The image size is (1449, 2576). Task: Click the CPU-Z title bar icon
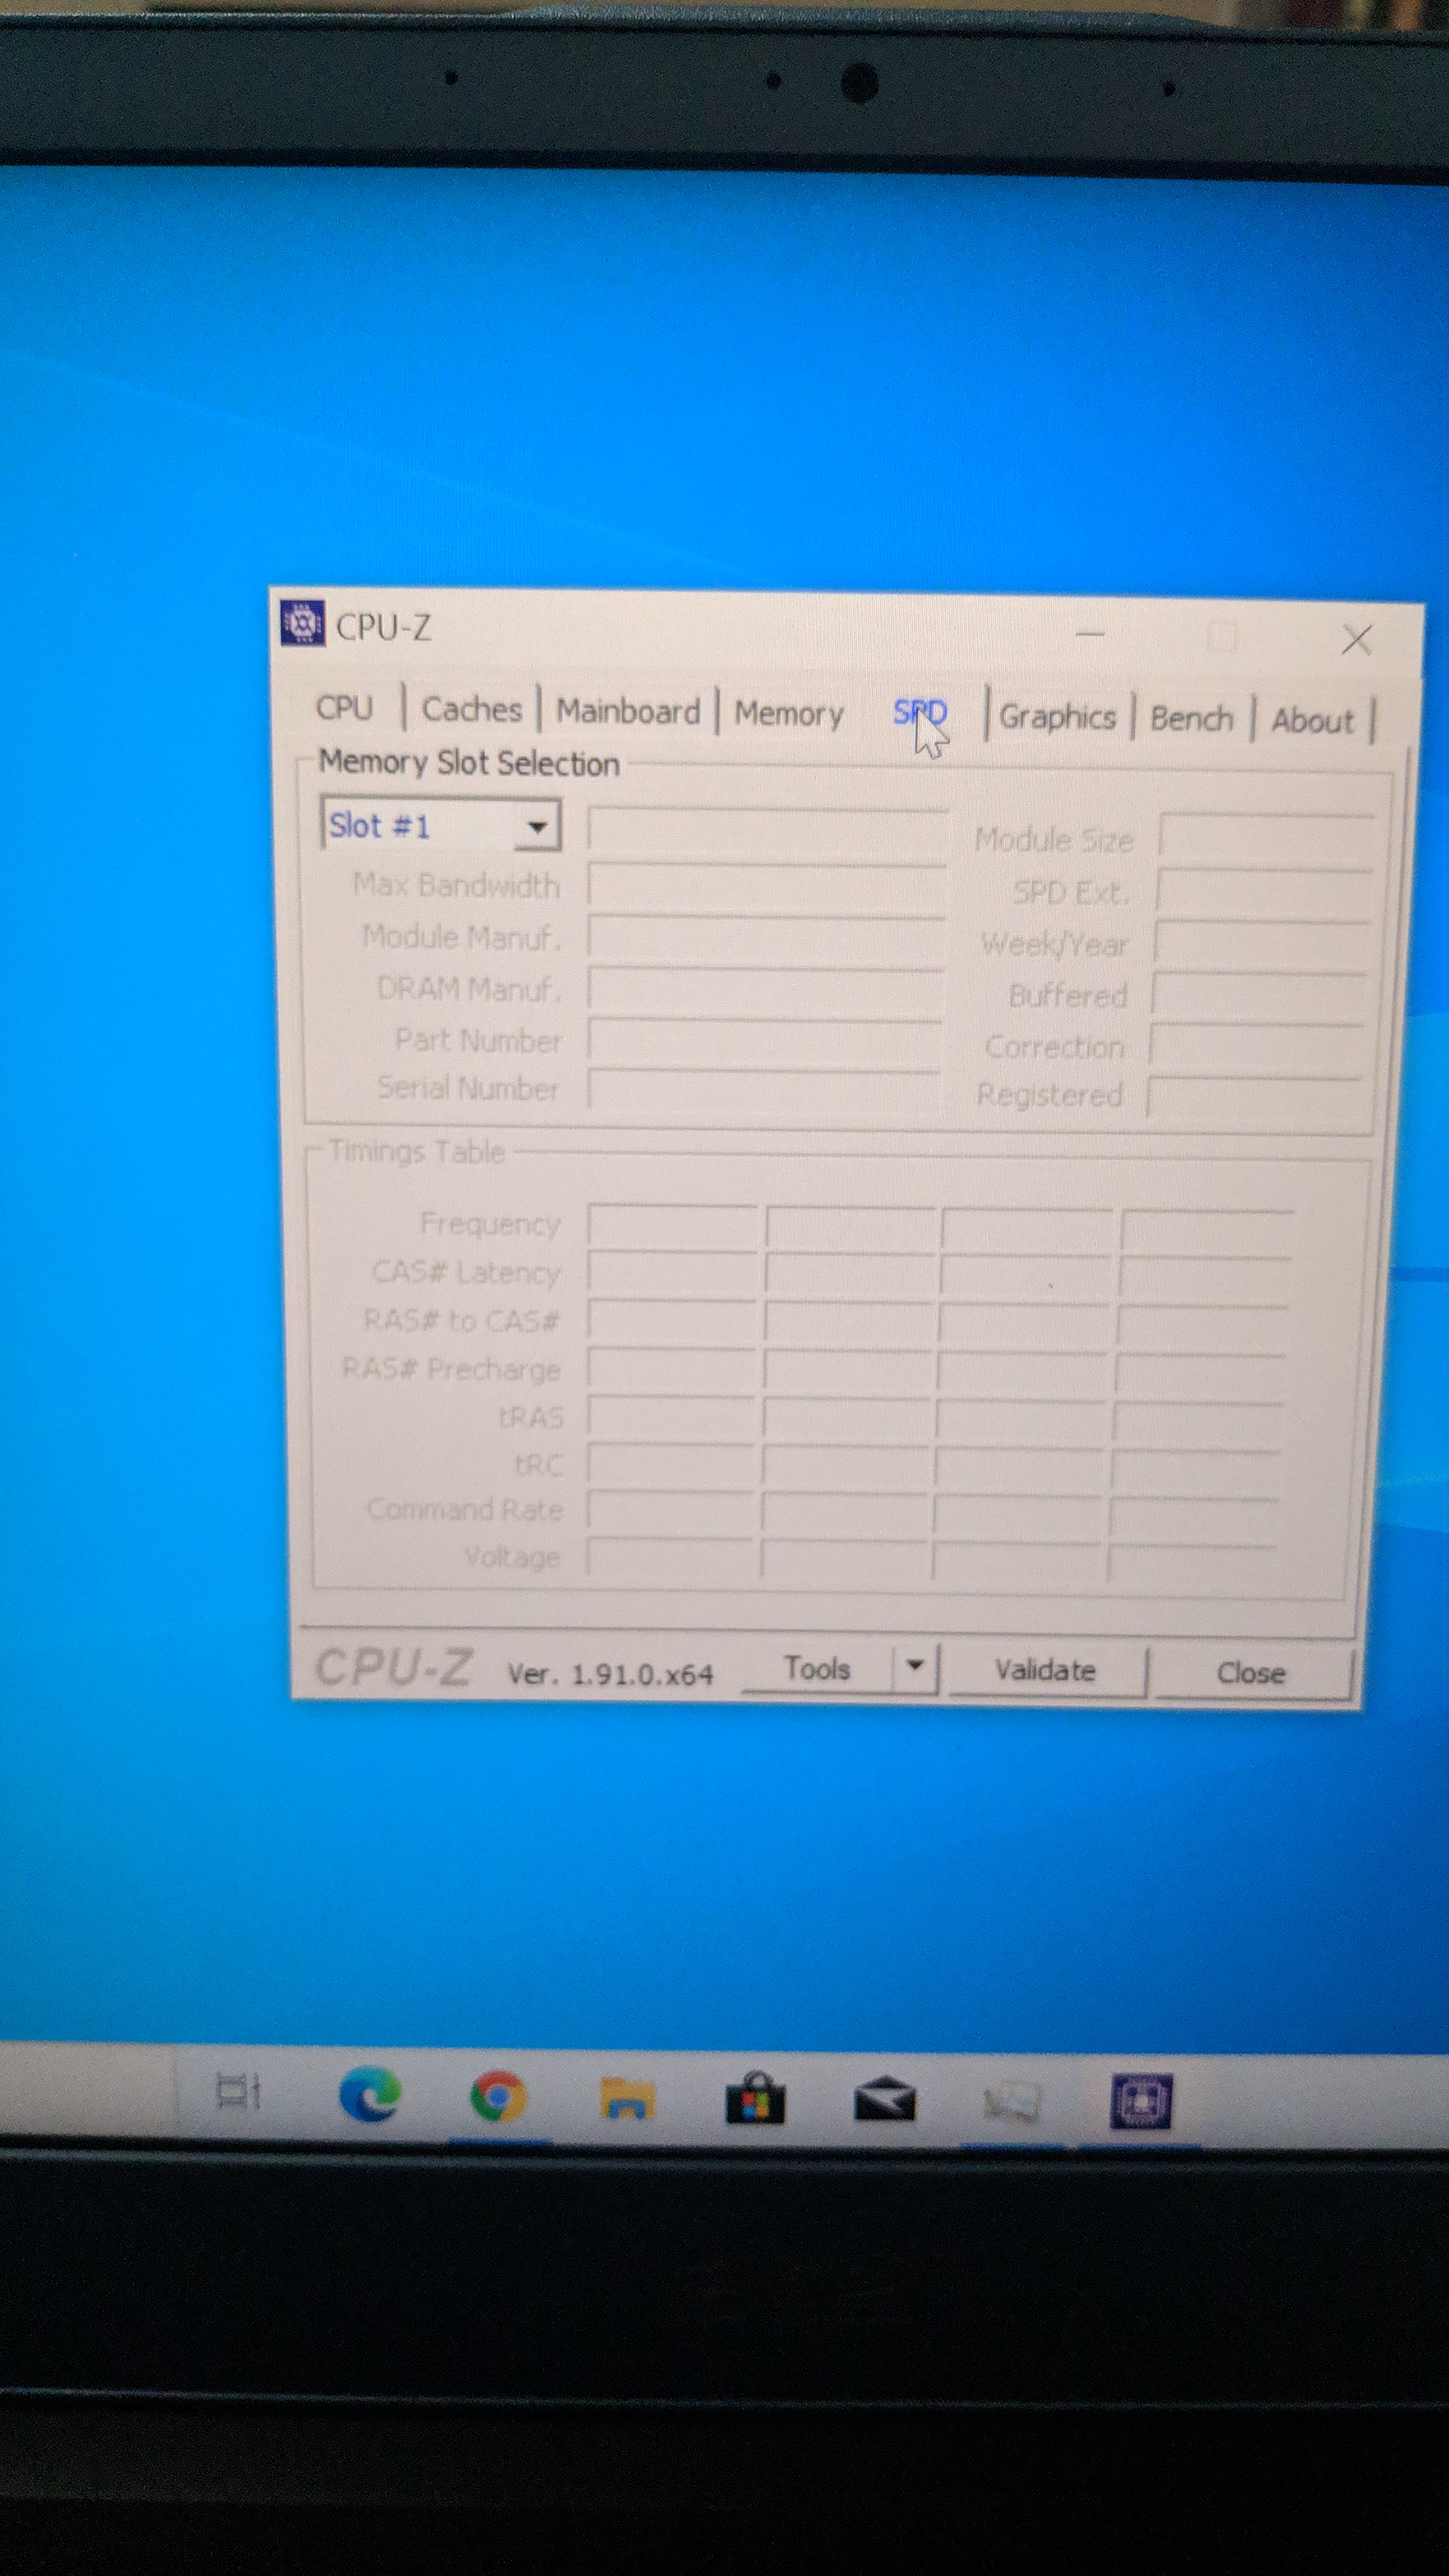click(302, 623)
